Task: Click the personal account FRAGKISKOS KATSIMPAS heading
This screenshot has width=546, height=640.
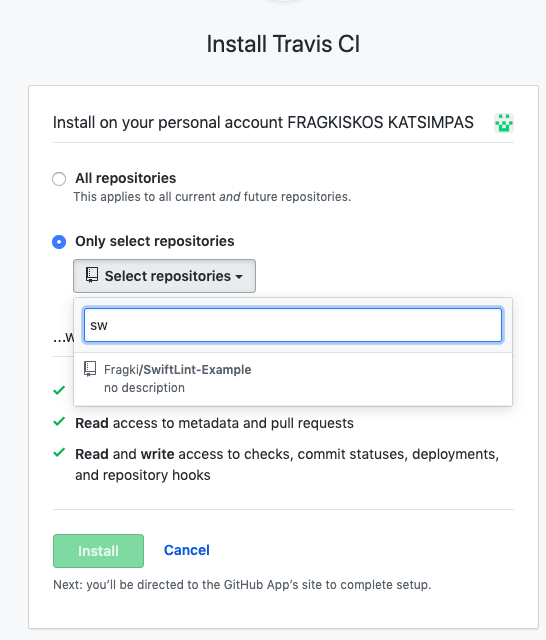Action: tap(263, 122)
